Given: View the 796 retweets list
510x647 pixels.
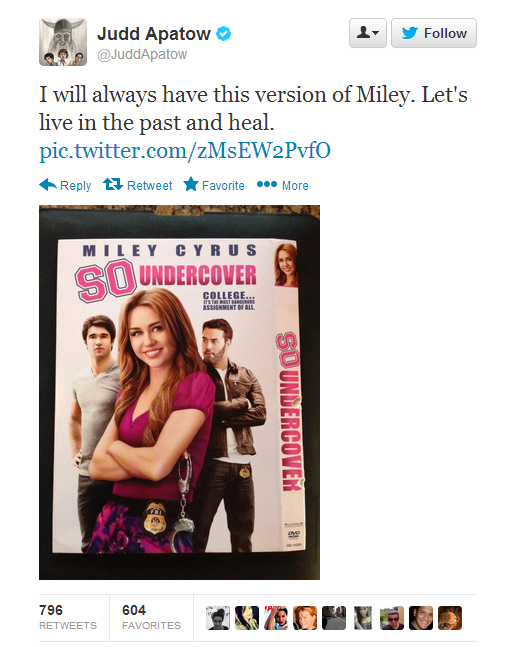Looking at the screenshot, I should tap(68, 617).
